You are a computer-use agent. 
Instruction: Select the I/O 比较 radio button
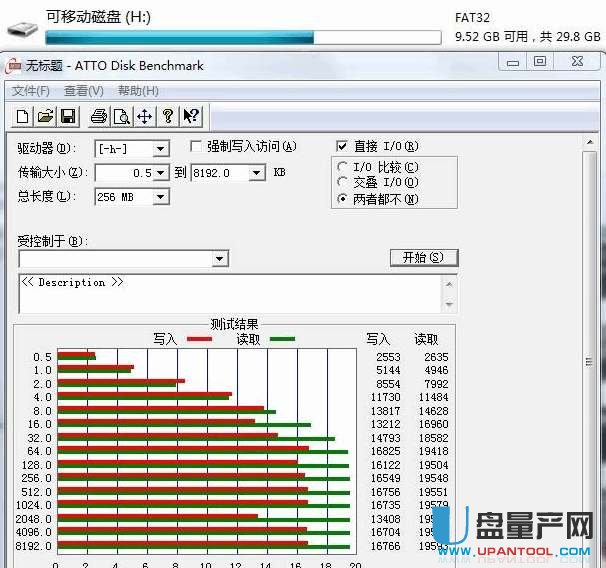[344, 167]
